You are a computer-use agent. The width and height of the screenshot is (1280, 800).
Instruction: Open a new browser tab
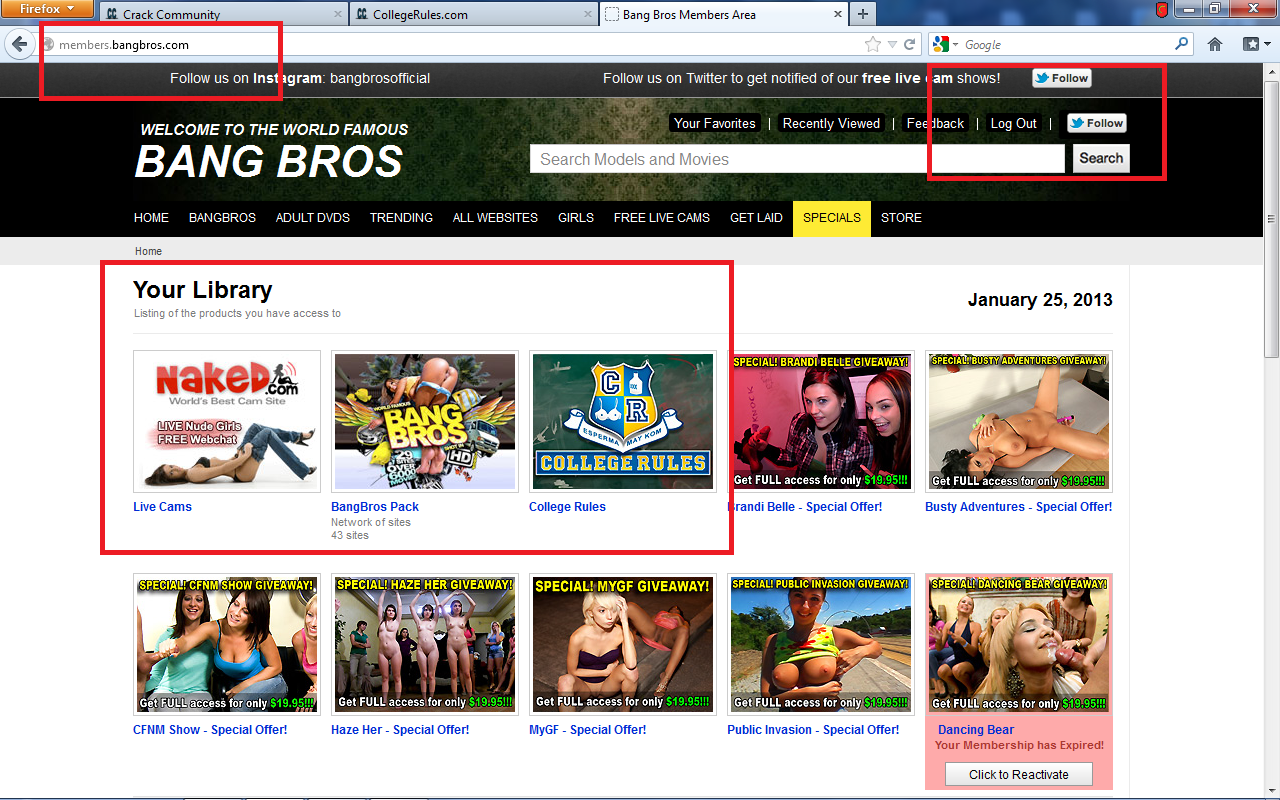863,15
